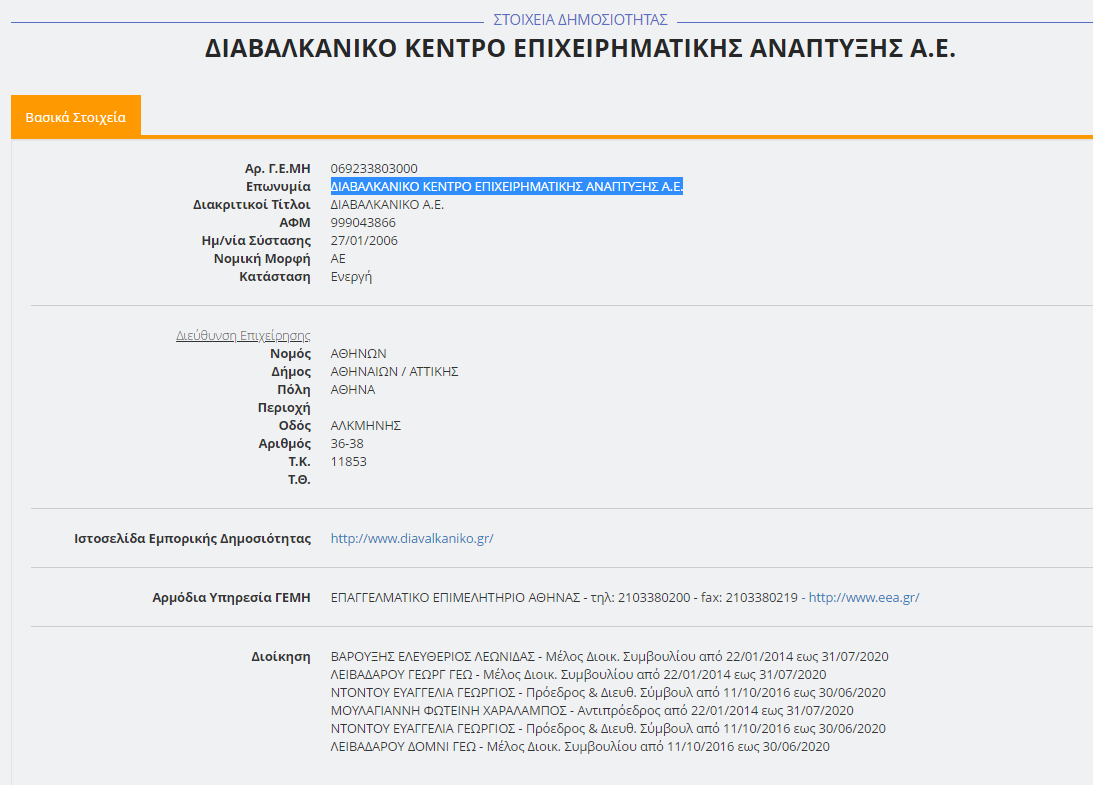Screen dimensions: 1093x785
Task: Click the ΛΕΙΒΑΔΑΡΟΥ ΔΟΜΝΙ ΓΕΩ board row
Action: click(x=580, y=747)
